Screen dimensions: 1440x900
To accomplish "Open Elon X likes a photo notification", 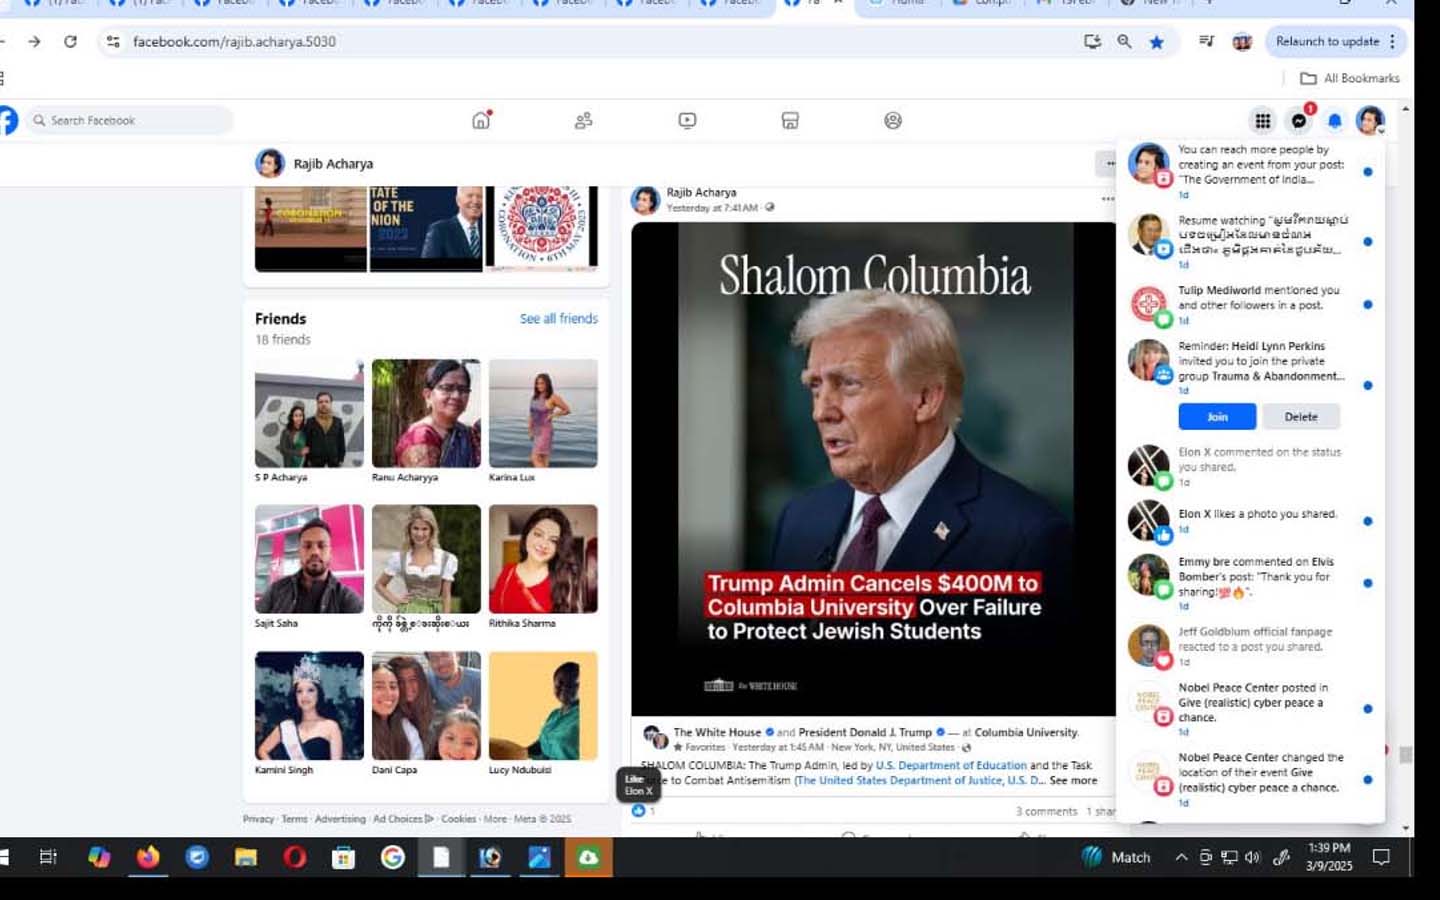I will 1250,520.
